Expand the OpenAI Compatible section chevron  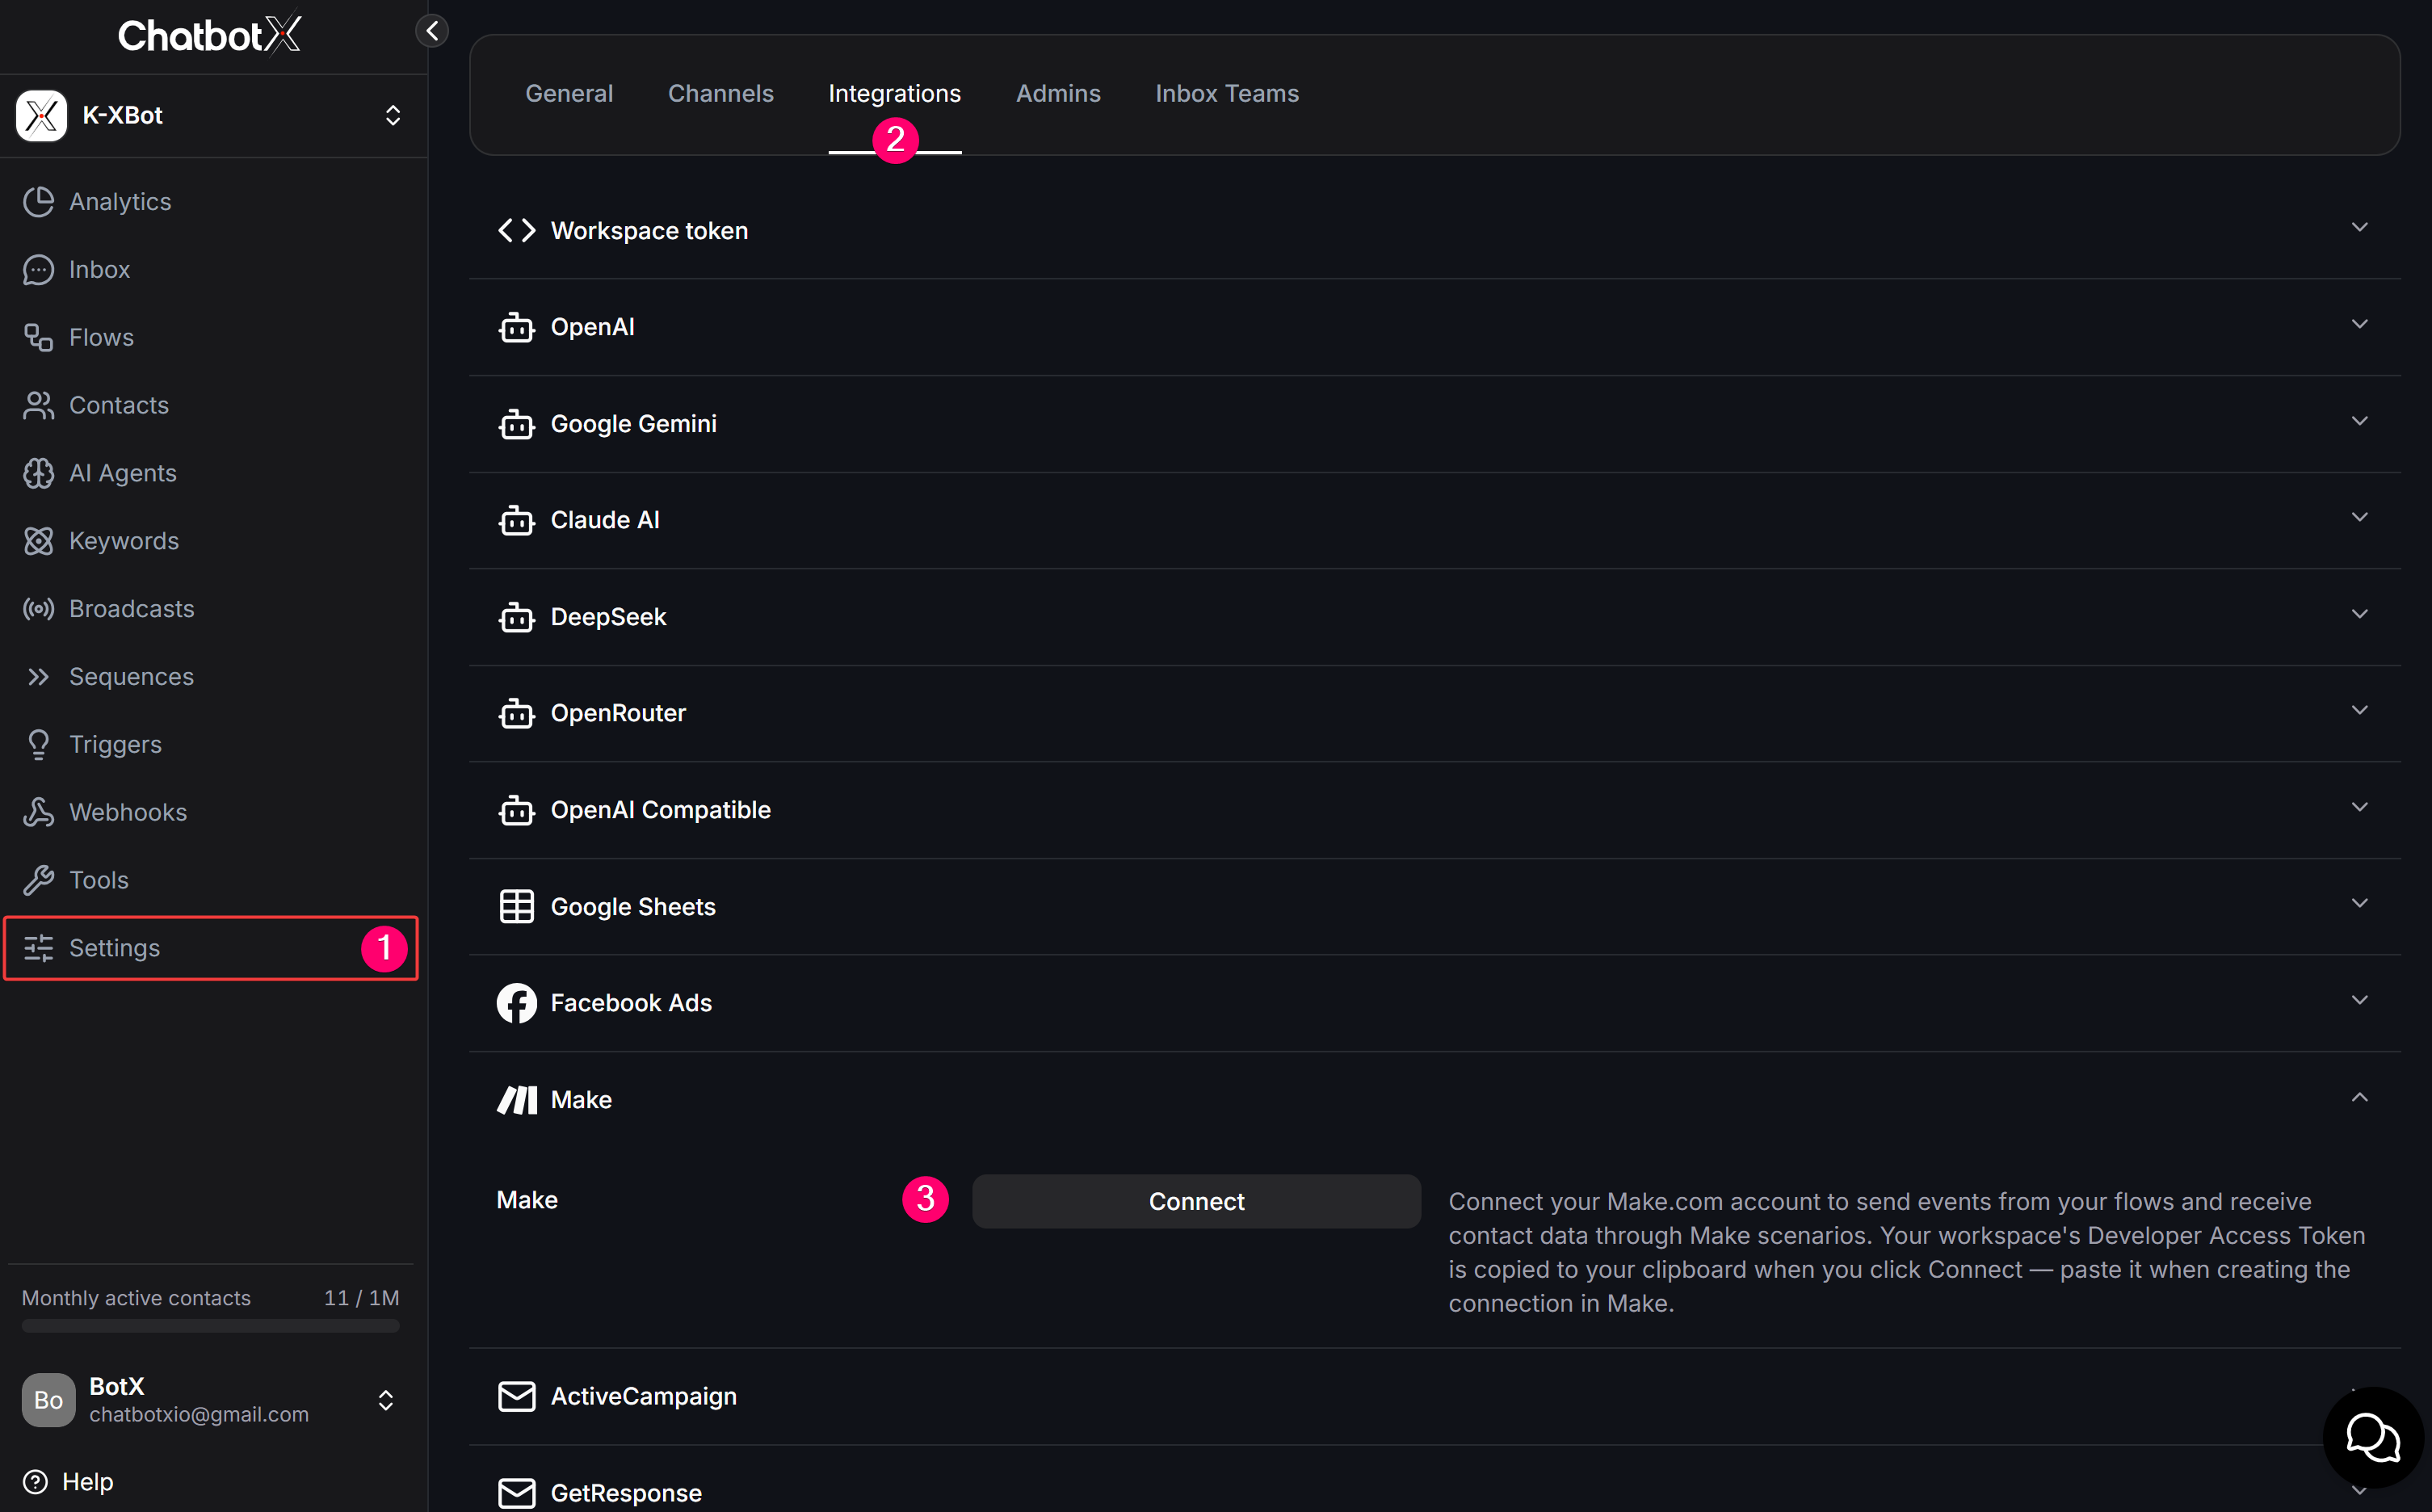pyautogui.click(x=2359, y=807)
